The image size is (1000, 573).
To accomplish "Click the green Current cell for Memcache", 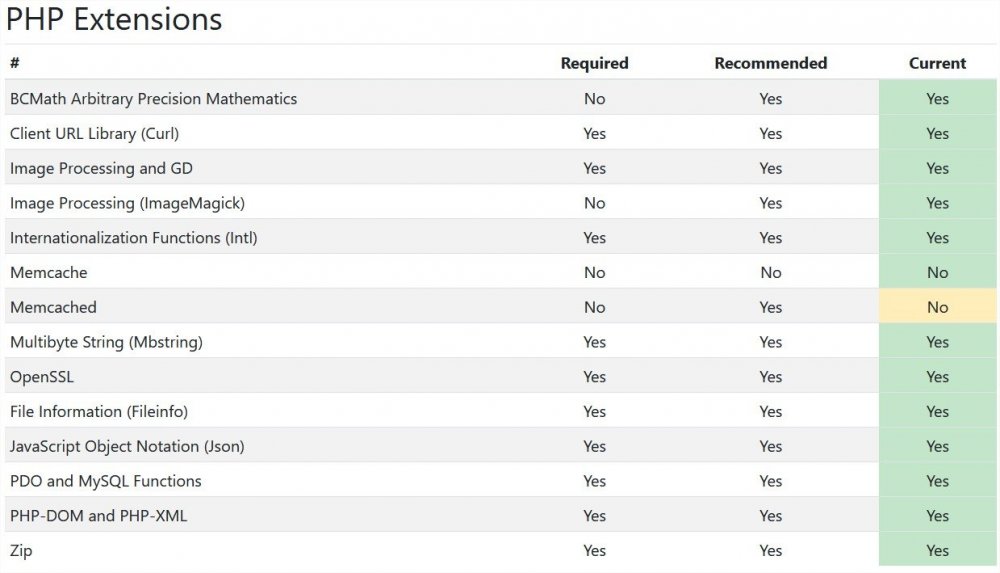I will [937, 272].
